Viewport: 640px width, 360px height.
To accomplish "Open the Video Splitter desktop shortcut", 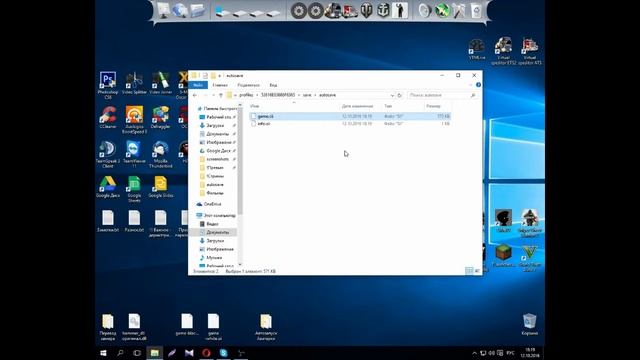I will coord(134,83).
